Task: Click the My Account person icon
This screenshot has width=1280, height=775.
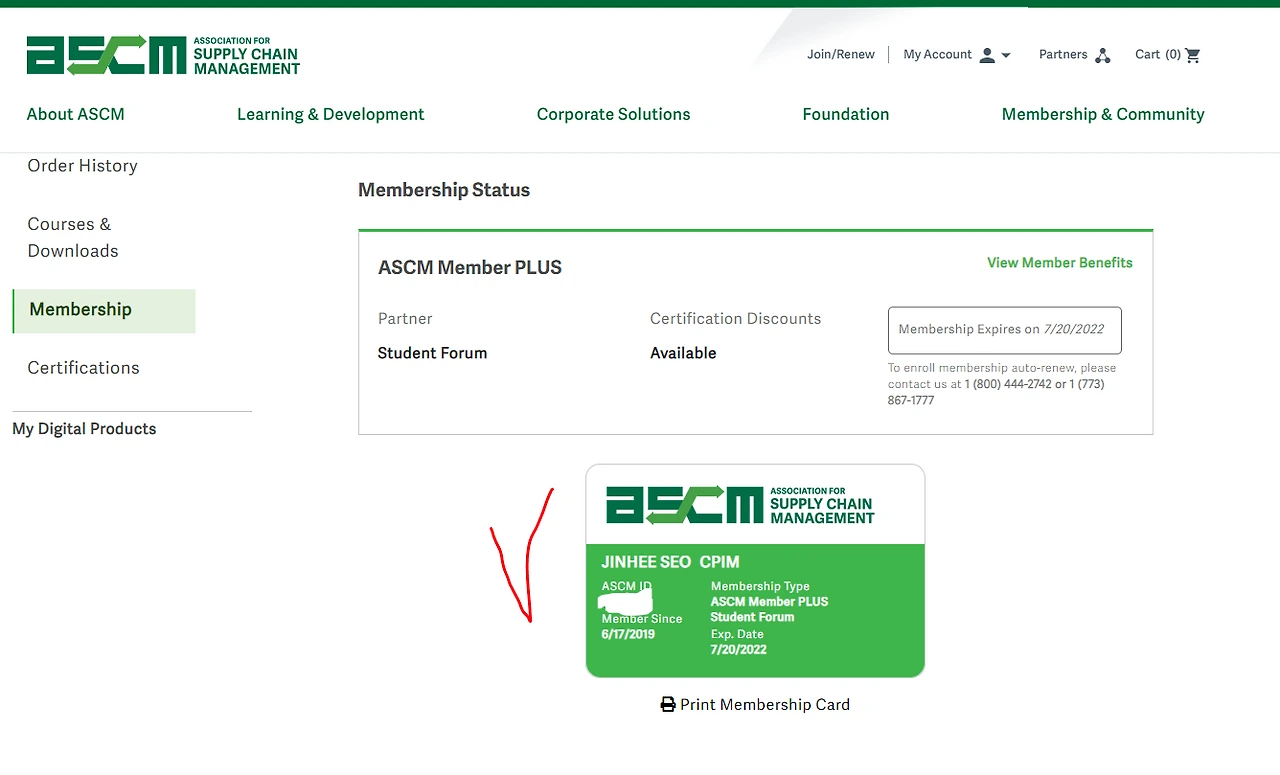Action: point(987,55)
